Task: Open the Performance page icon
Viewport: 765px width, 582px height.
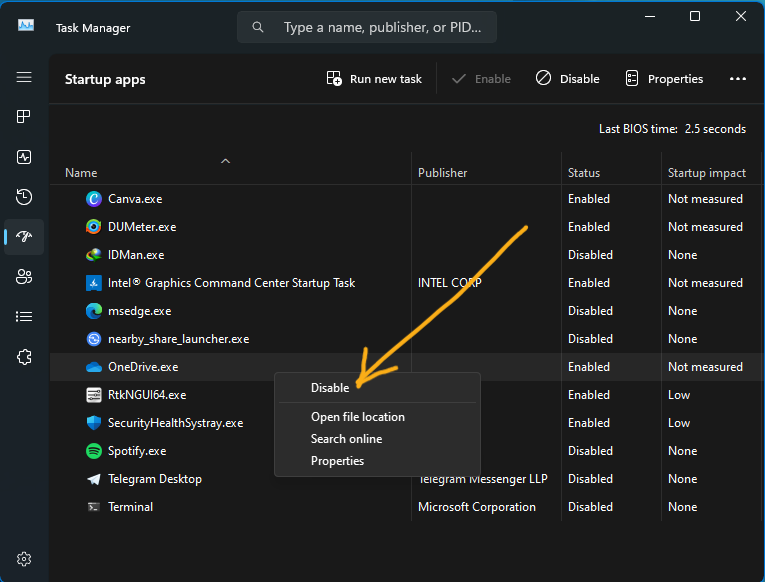Action: (x=24, y=157)
